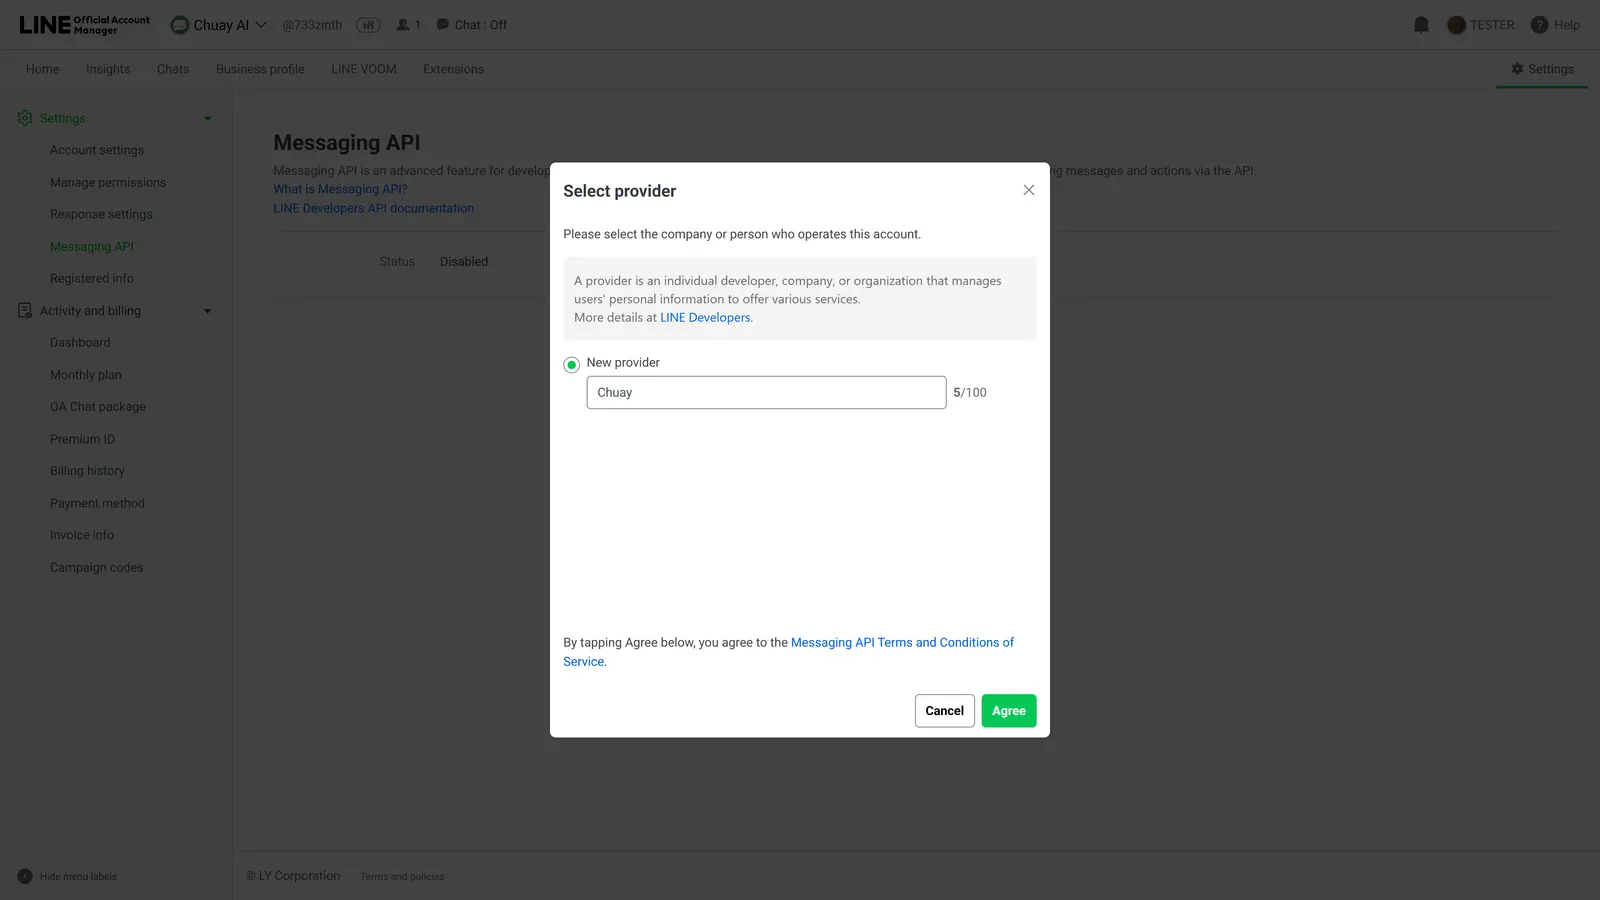Open the Help question mark icon
The image size is (1600, 900).
click(1539, 25)
